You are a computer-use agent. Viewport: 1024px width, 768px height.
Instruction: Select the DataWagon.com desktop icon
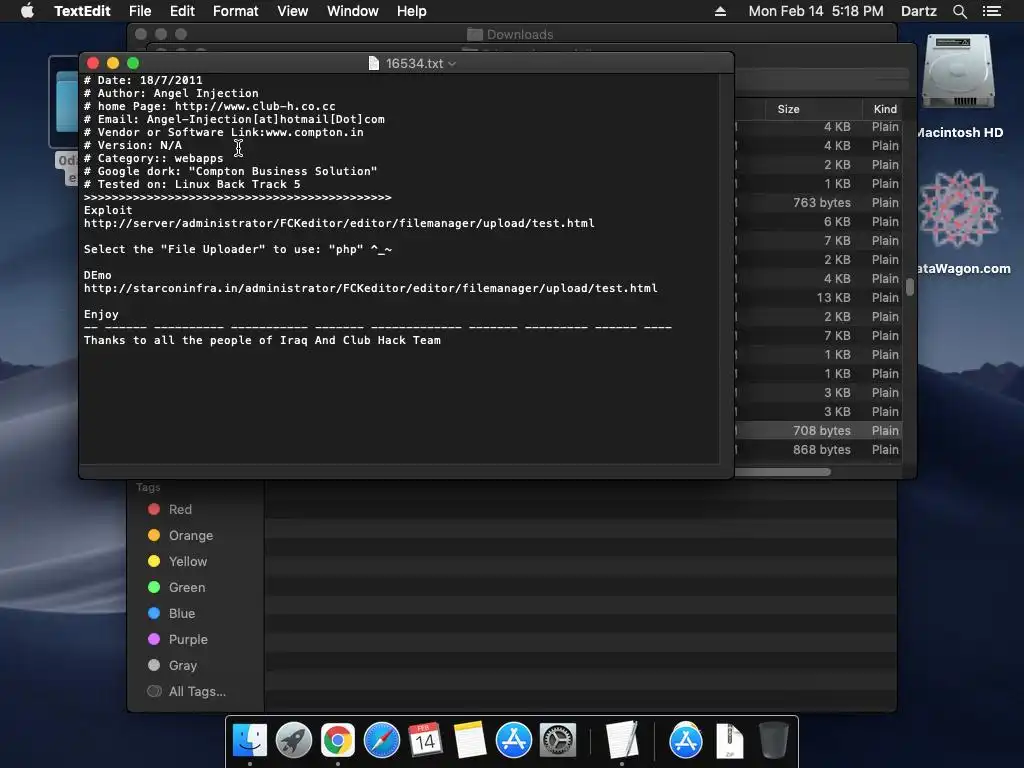[x=959, y=209]
